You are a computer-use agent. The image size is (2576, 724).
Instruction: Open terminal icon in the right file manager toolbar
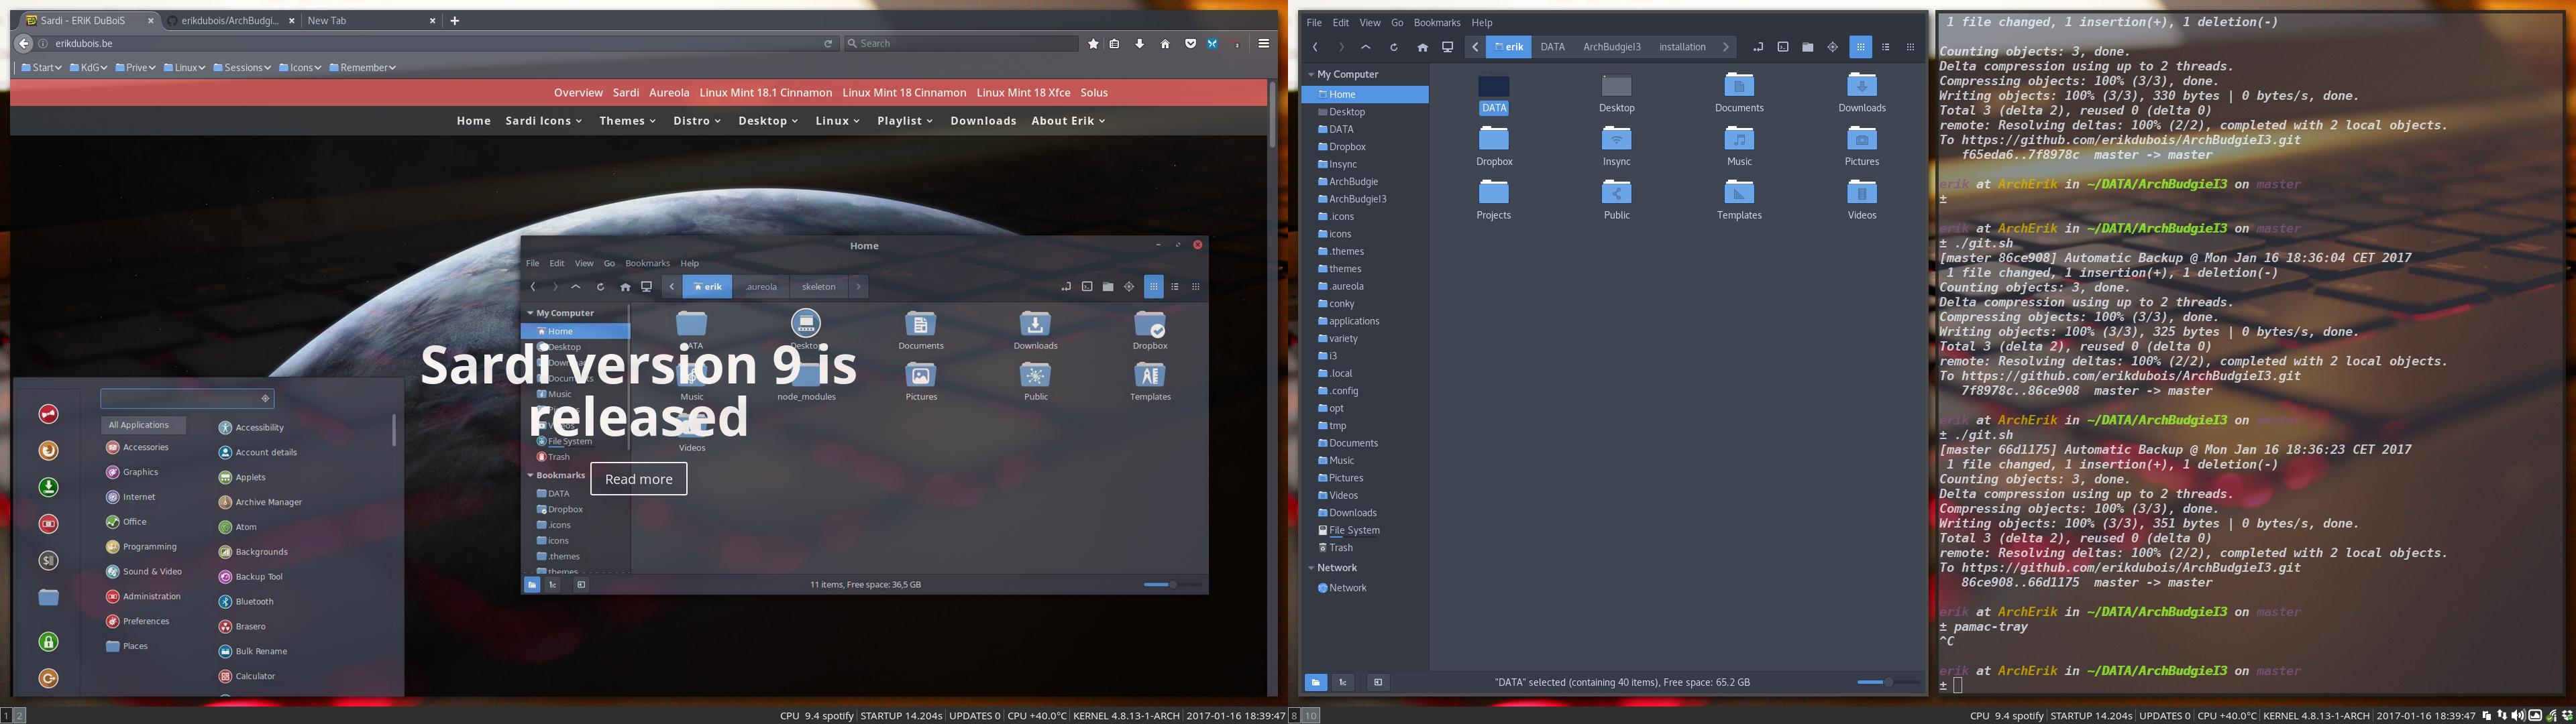(1783, 47)
